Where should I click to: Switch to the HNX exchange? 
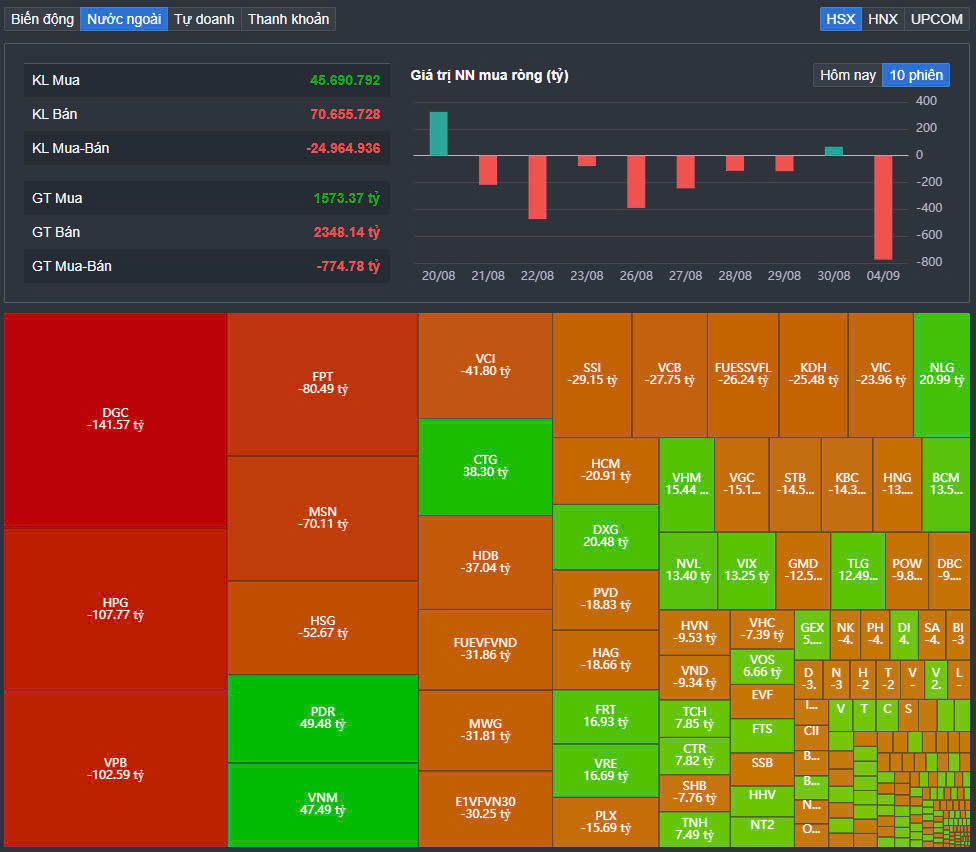[x=883, y=19]
